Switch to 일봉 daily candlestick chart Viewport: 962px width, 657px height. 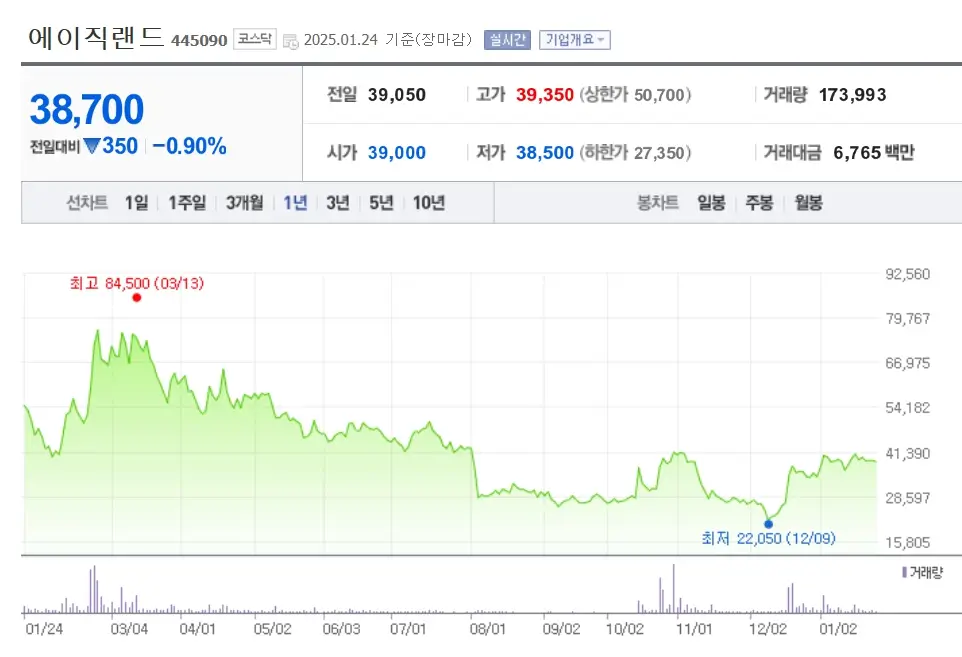(x=710, y=202)
